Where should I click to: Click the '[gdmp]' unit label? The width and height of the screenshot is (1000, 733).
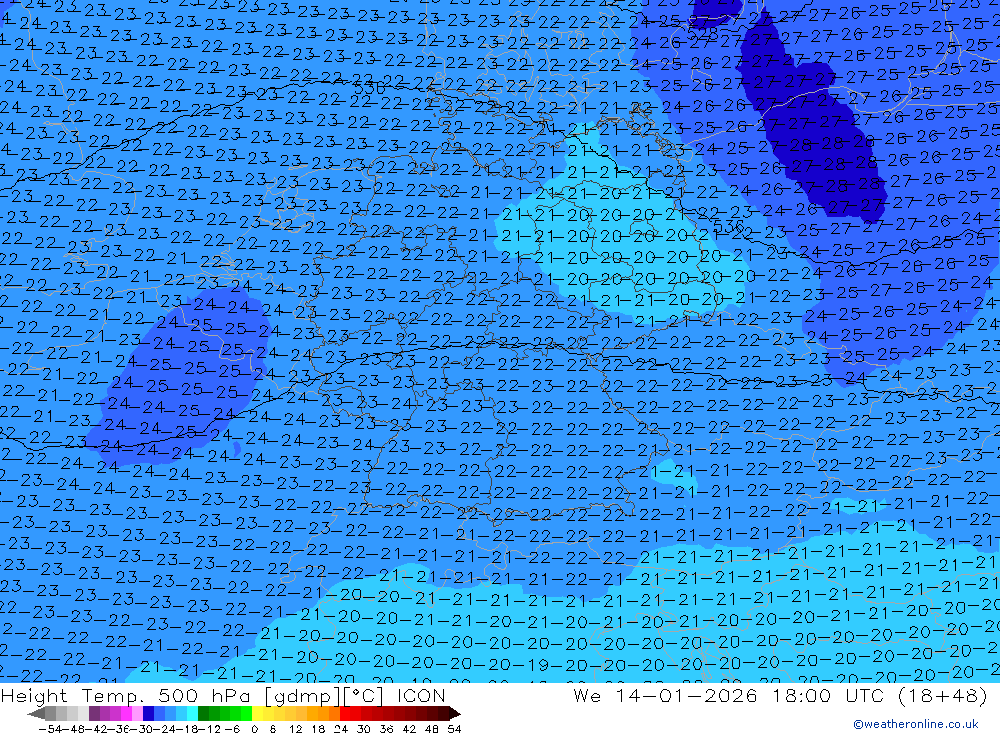303,697
